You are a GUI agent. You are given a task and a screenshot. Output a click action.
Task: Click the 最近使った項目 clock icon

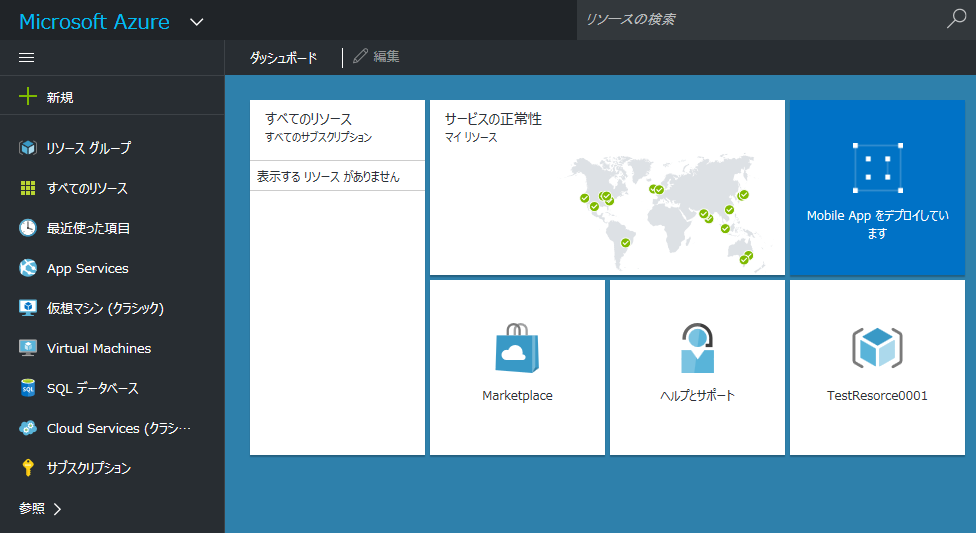(x=28, y=228)
